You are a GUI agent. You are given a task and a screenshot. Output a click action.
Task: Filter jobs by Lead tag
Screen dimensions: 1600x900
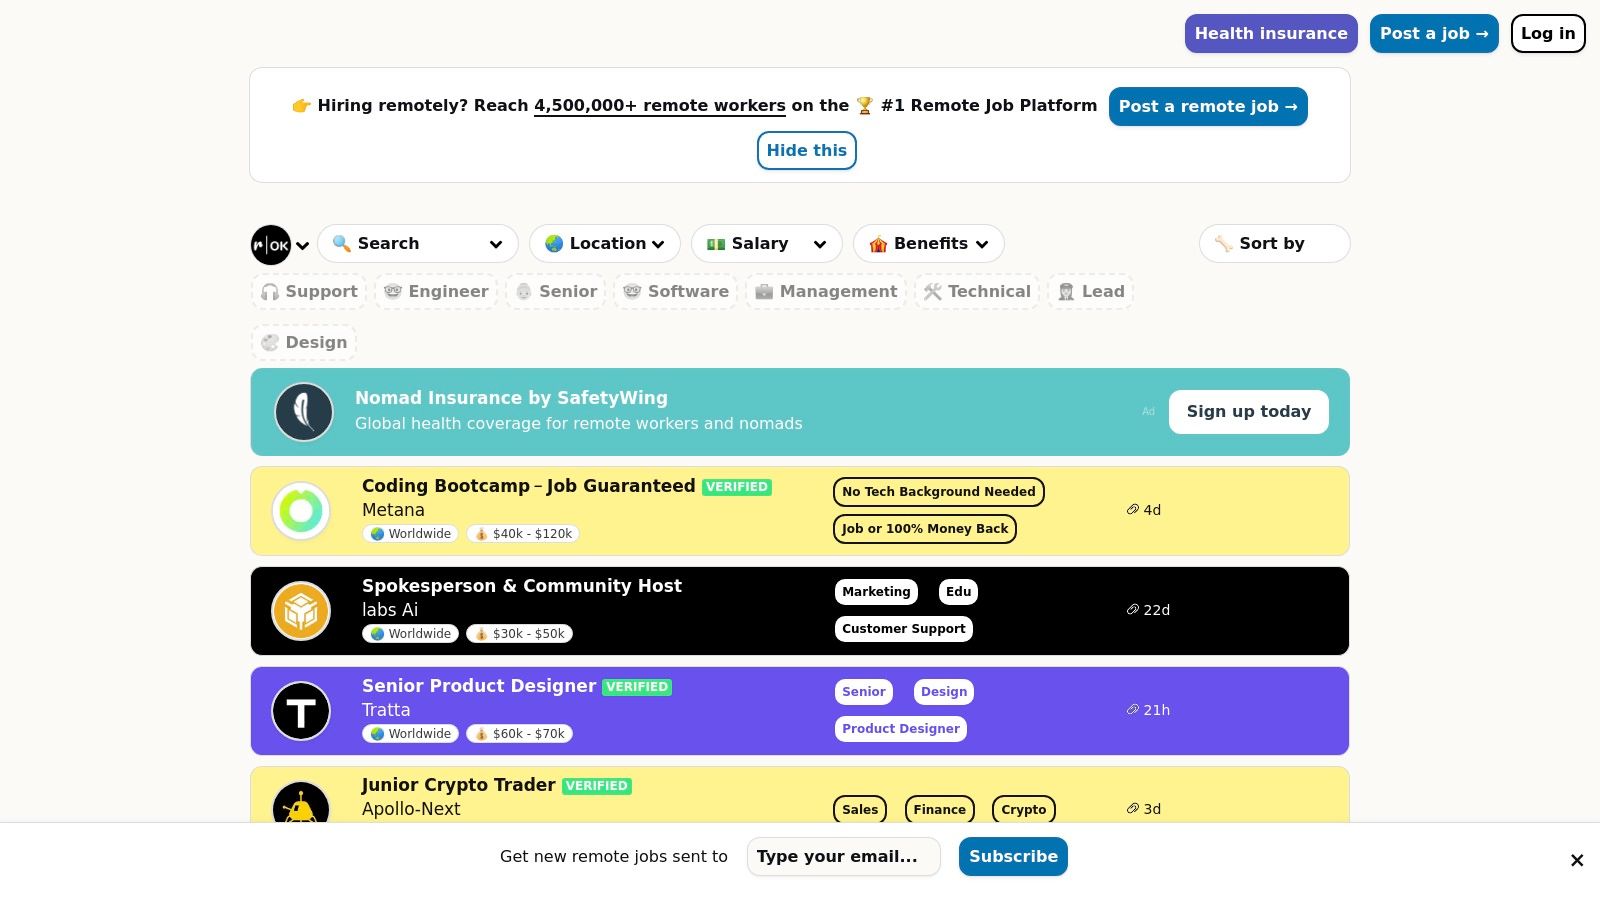1091,291
